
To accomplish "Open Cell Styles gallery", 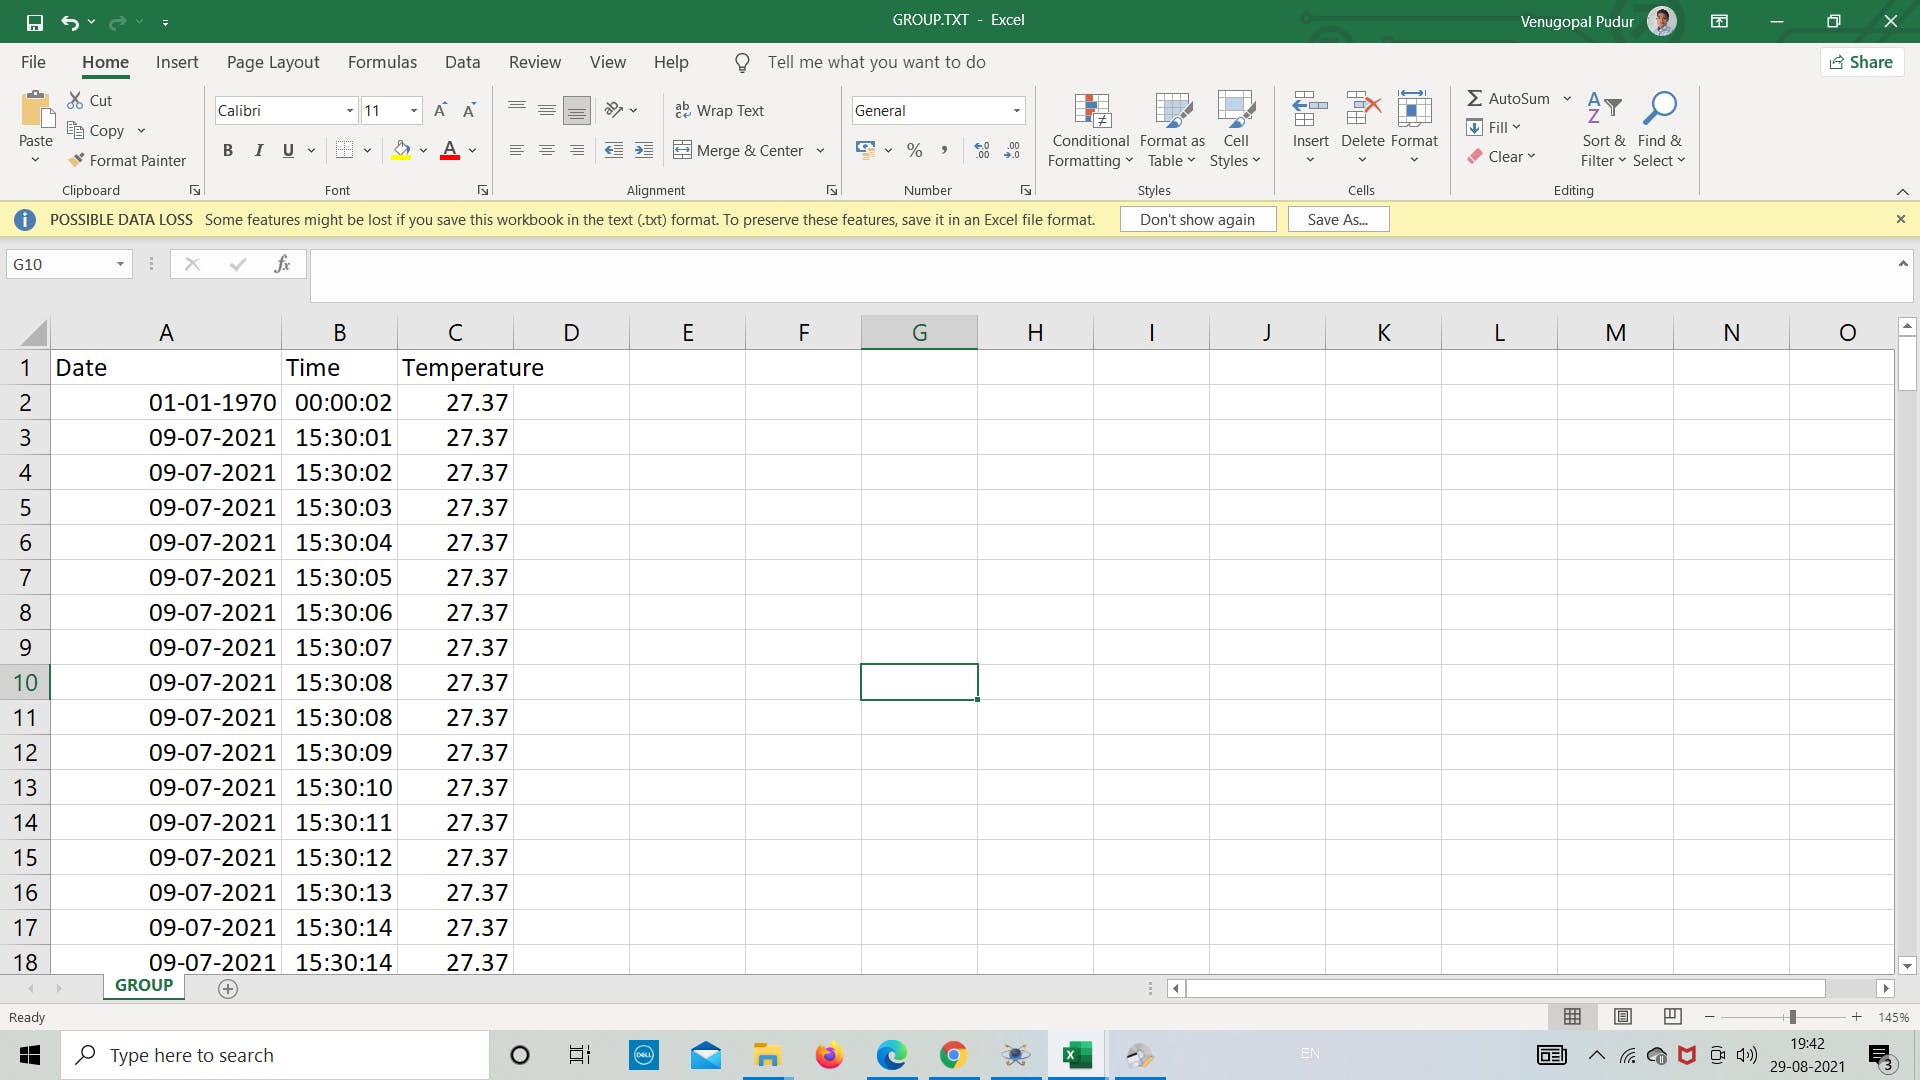I will 1236,130.
